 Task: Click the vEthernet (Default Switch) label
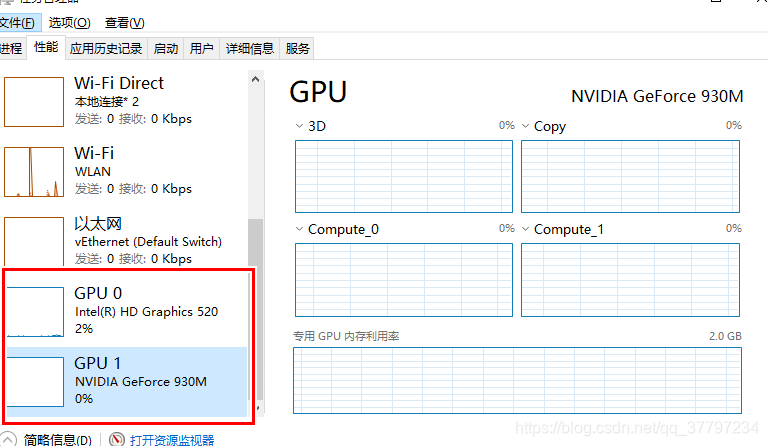[x=148, y=242]
